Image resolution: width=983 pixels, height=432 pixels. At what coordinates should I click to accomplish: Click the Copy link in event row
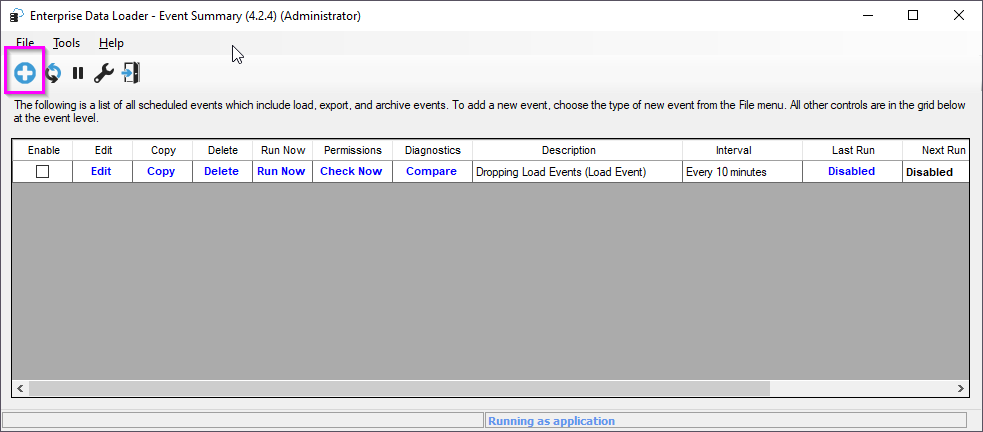161,172
